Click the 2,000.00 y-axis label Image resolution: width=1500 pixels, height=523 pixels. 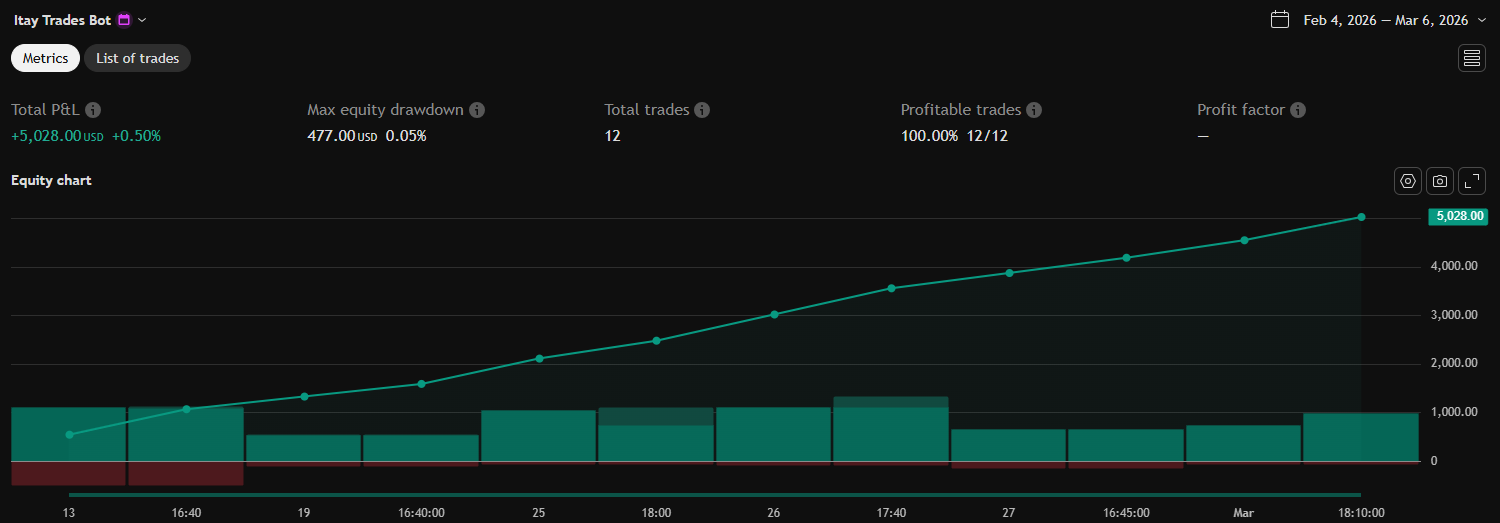click(1454, 364)
